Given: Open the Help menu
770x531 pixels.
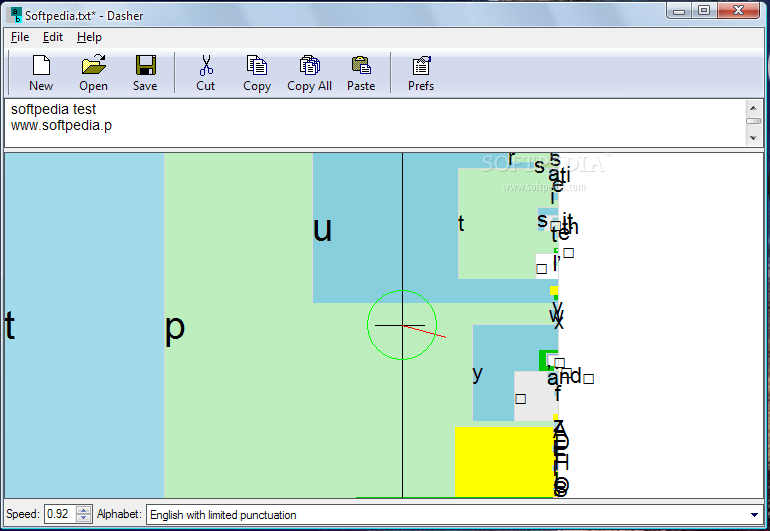Looking at the screenshot, I should (89, 37).
